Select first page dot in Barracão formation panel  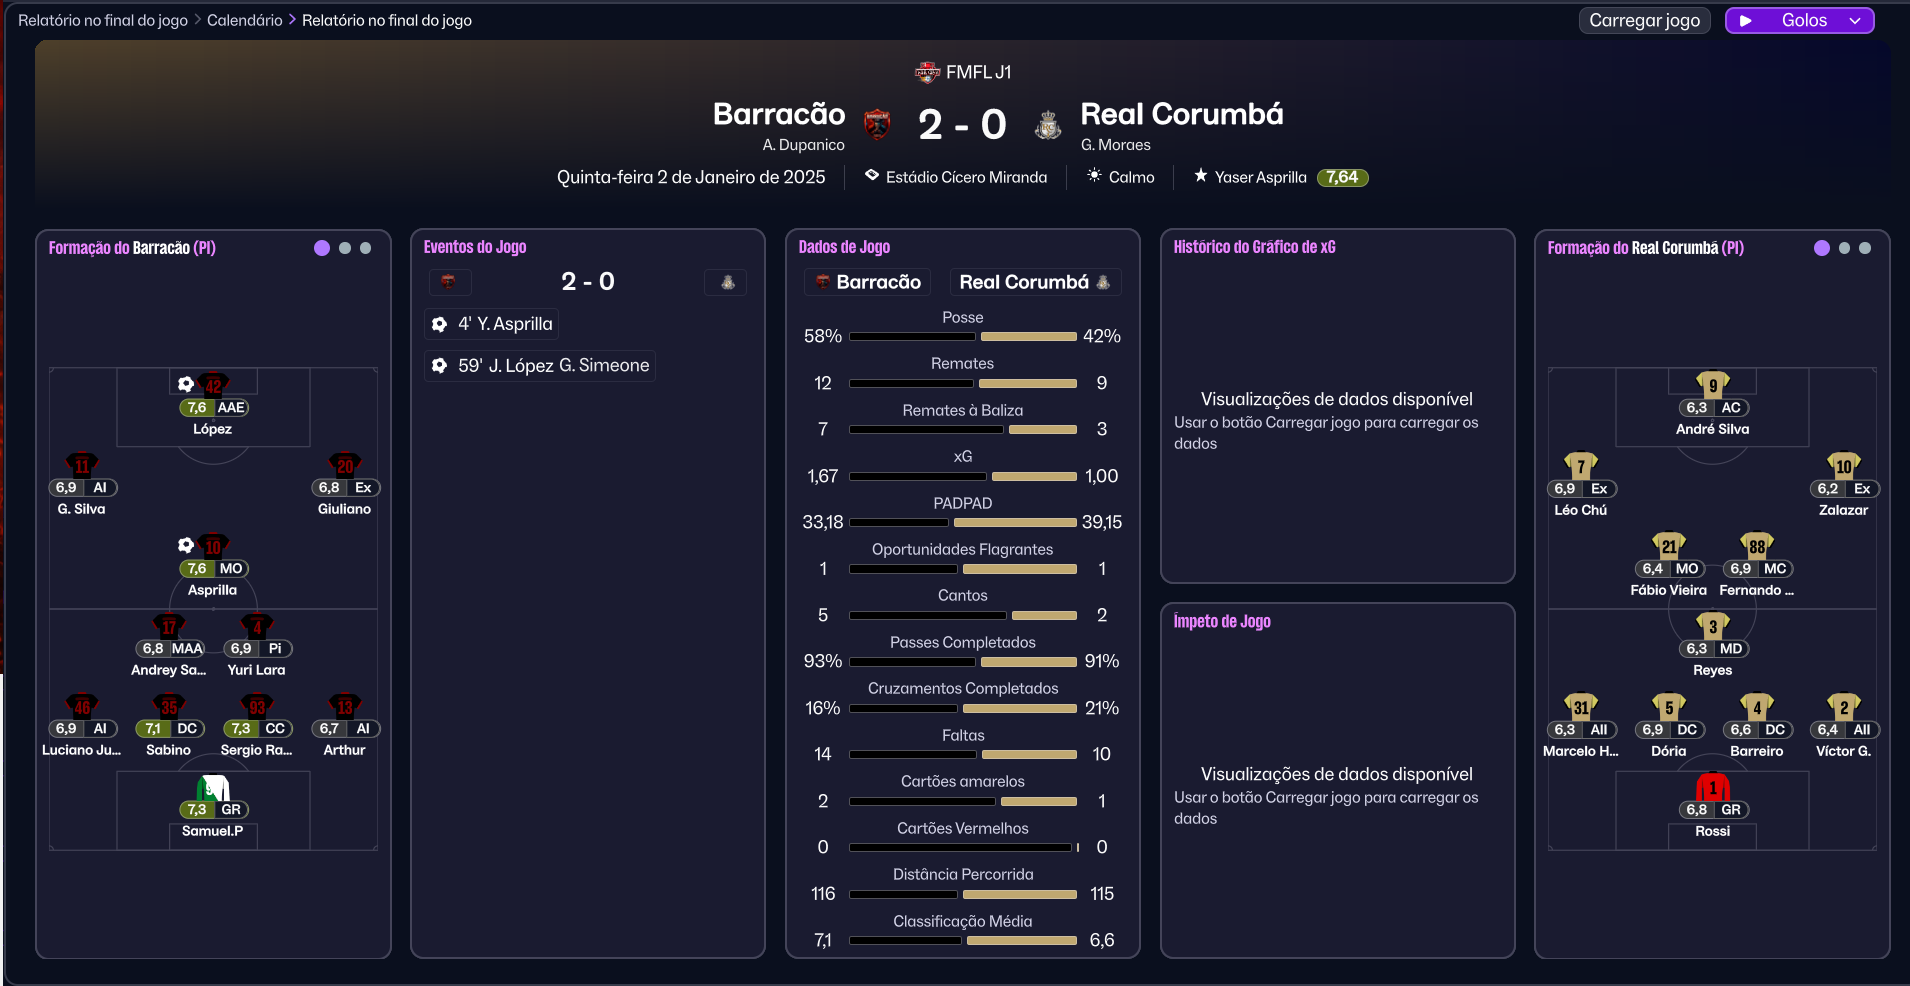pos(322,248)
